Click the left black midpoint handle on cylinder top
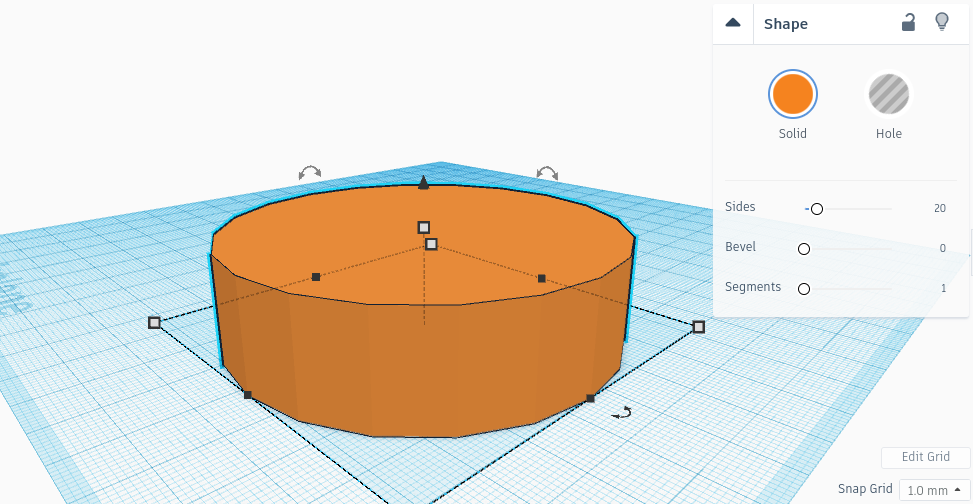The height and width of the screenshot is (504, 973). (316, 277)
